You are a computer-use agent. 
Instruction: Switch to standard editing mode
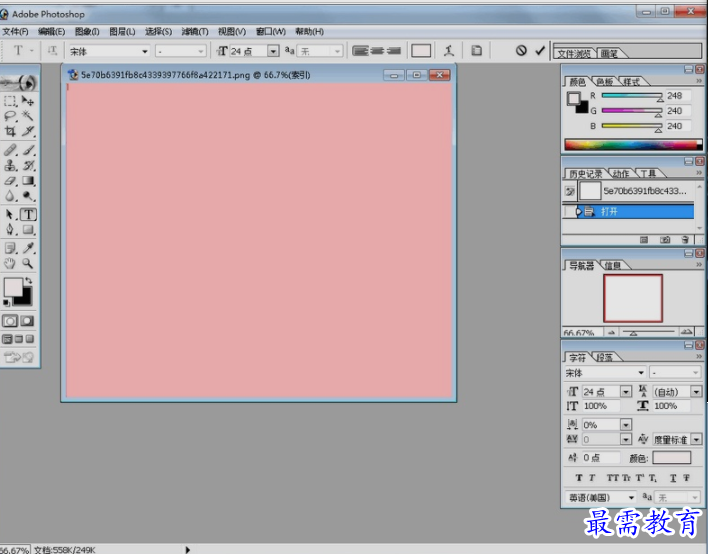coord(10,321)
